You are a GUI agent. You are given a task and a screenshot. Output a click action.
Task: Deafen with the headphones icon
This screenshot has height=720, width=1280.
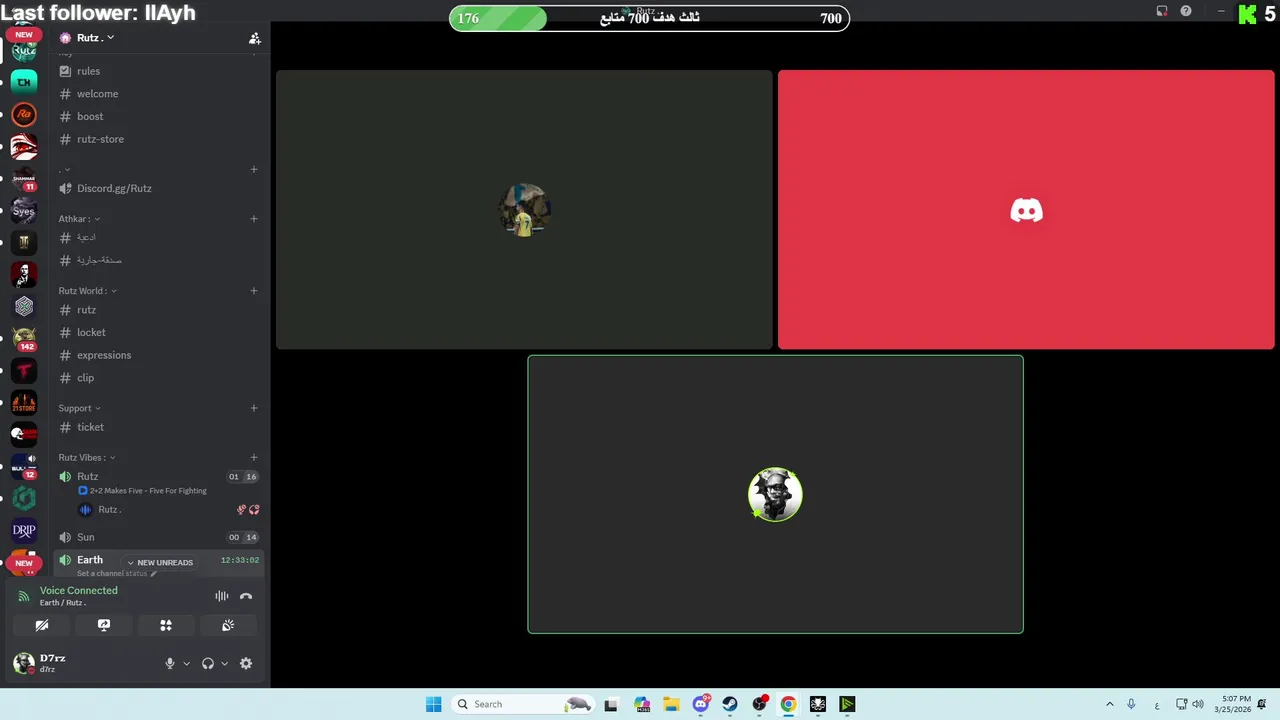pos(208,663)
